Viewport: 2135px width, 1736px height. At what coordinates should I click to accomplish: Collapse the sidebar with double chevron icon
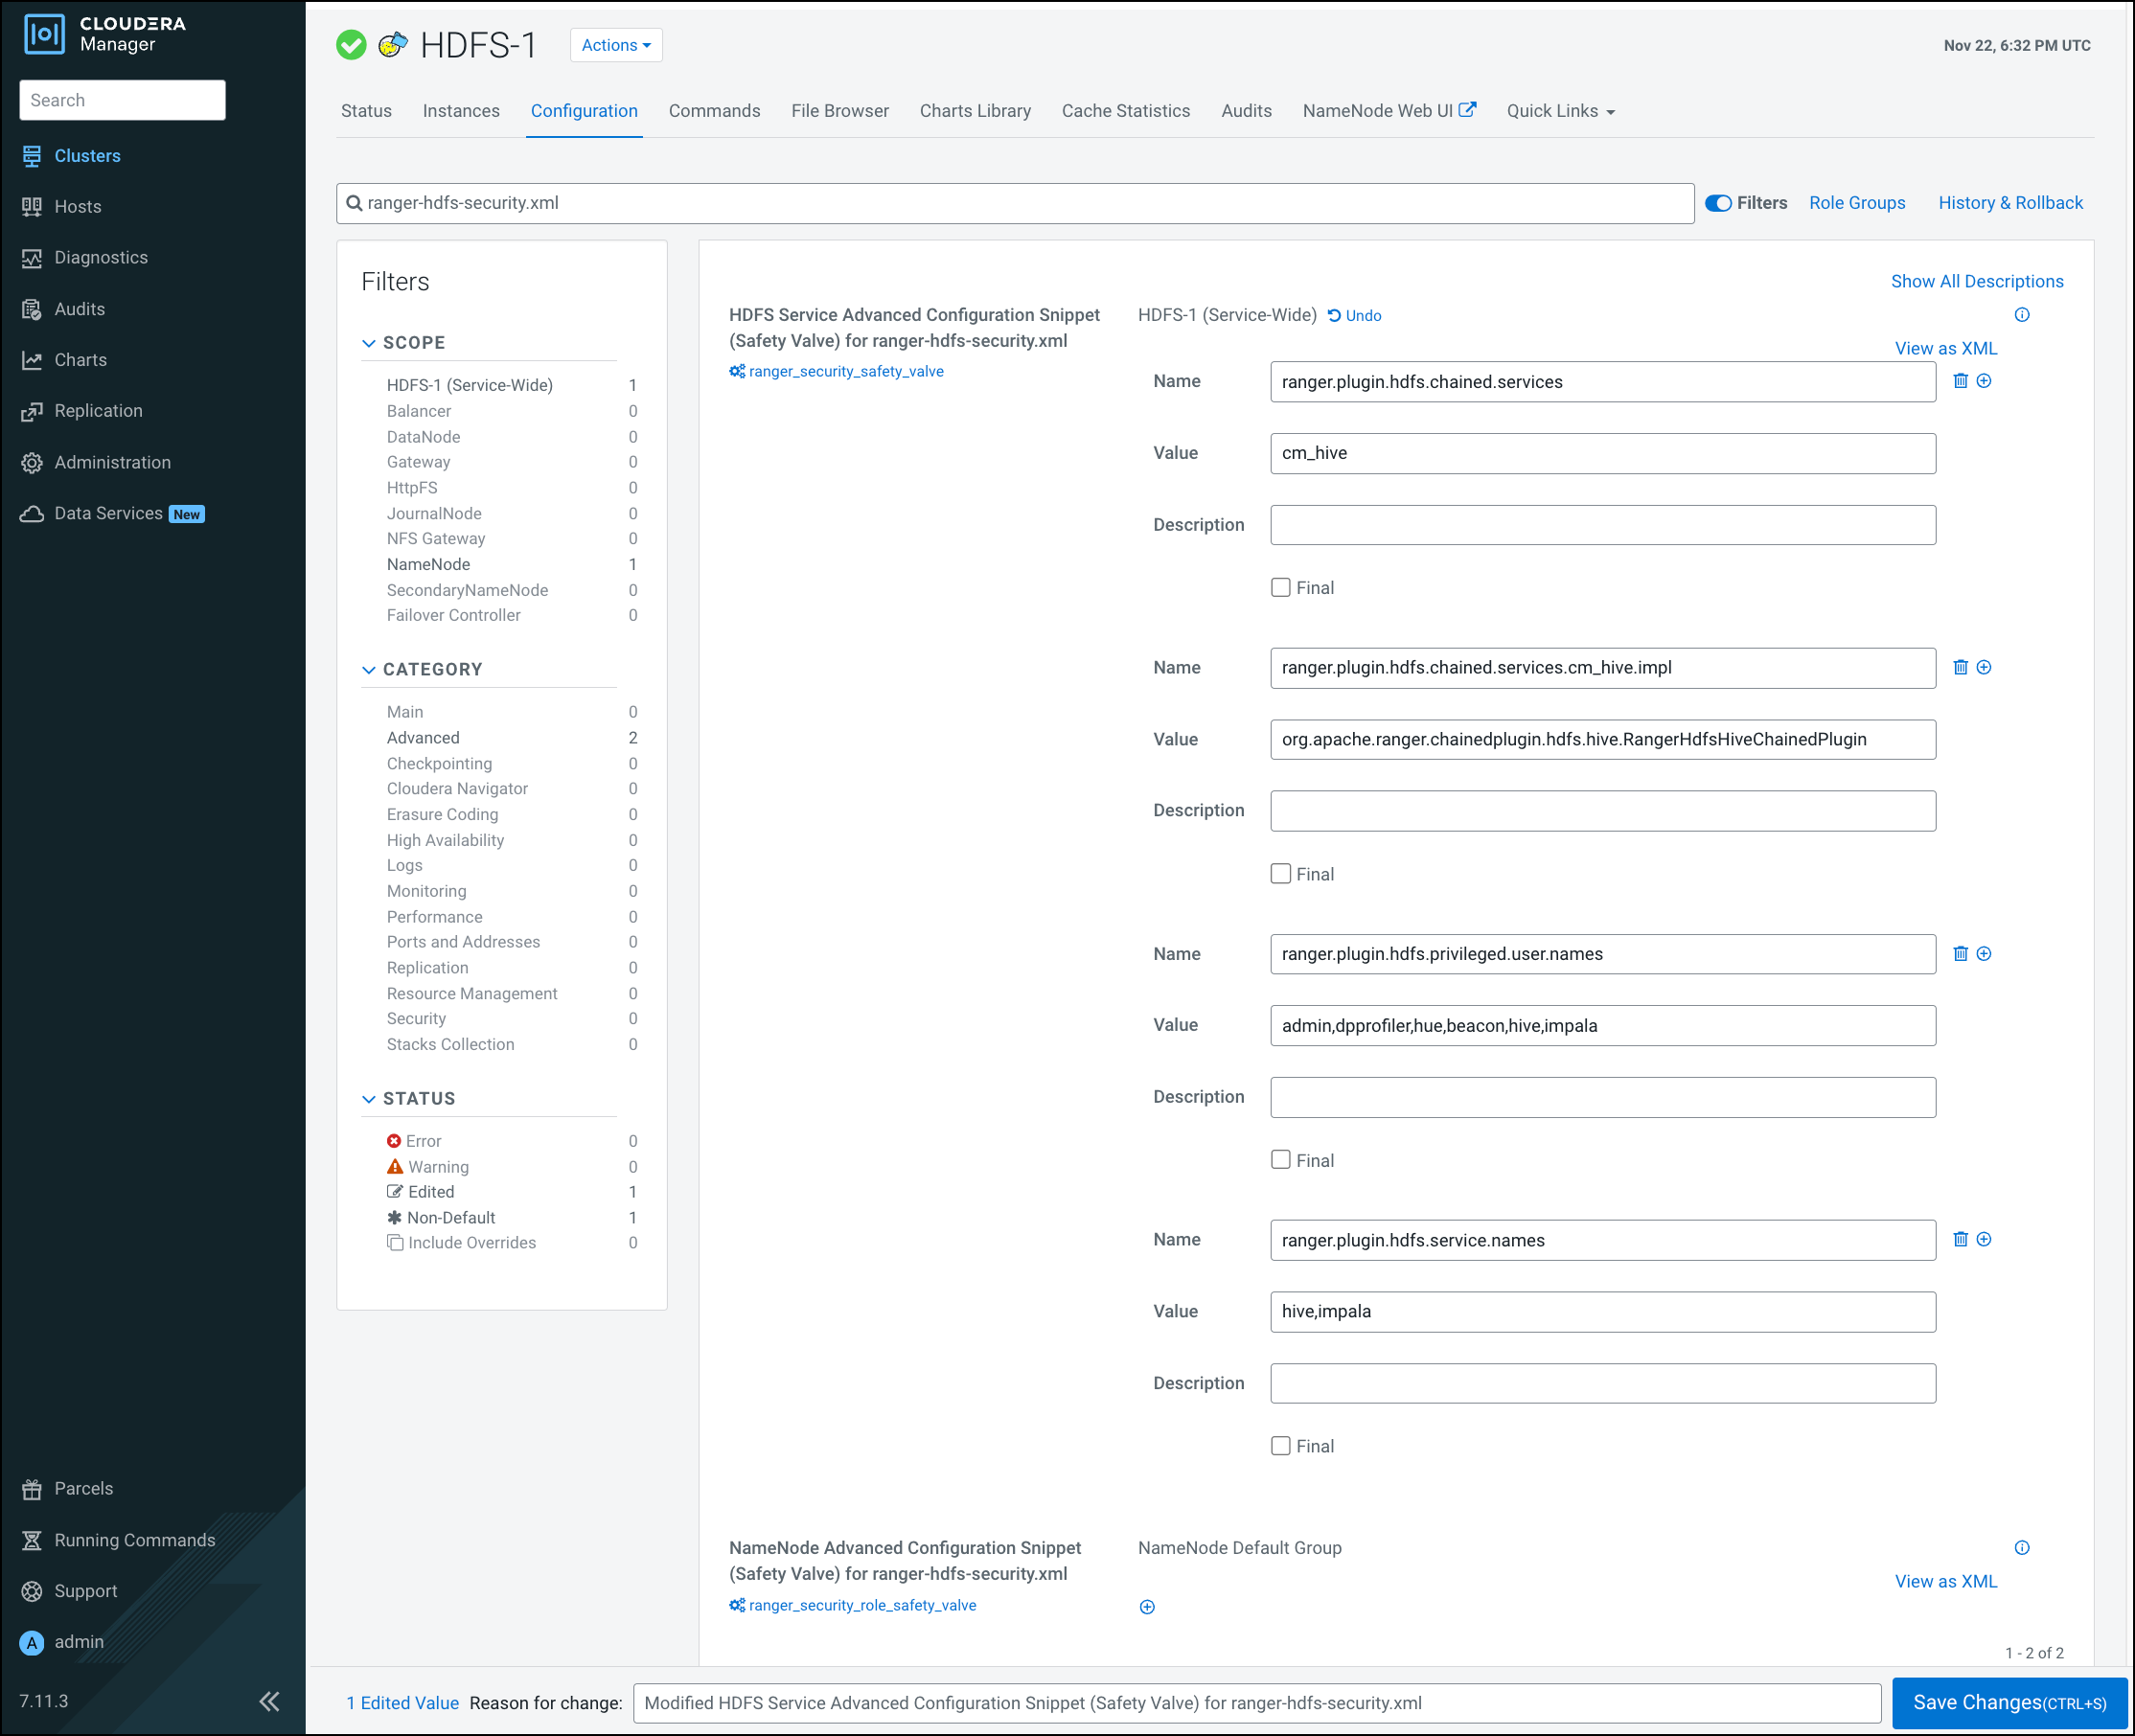pos(269,1701)
